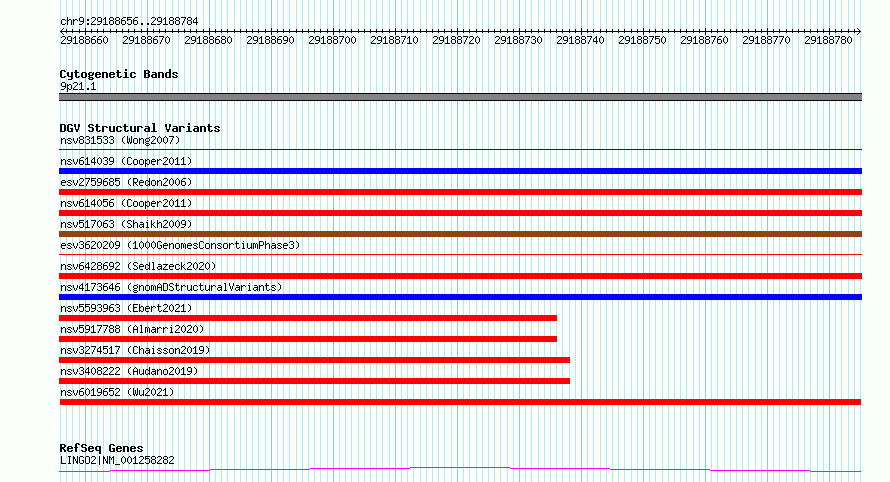
Task: Click the red bar under nsv3408222
Action: (x=314, y=381)
